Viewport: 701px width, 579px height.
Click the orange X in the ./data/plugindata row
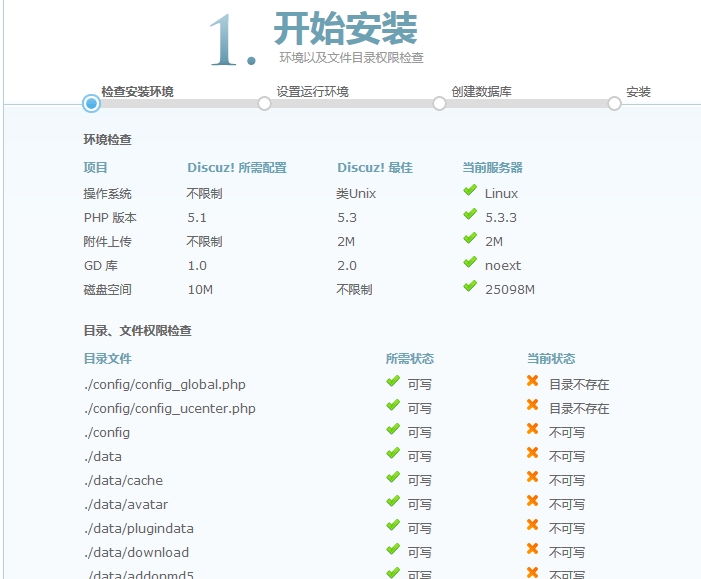pos(532,524)
